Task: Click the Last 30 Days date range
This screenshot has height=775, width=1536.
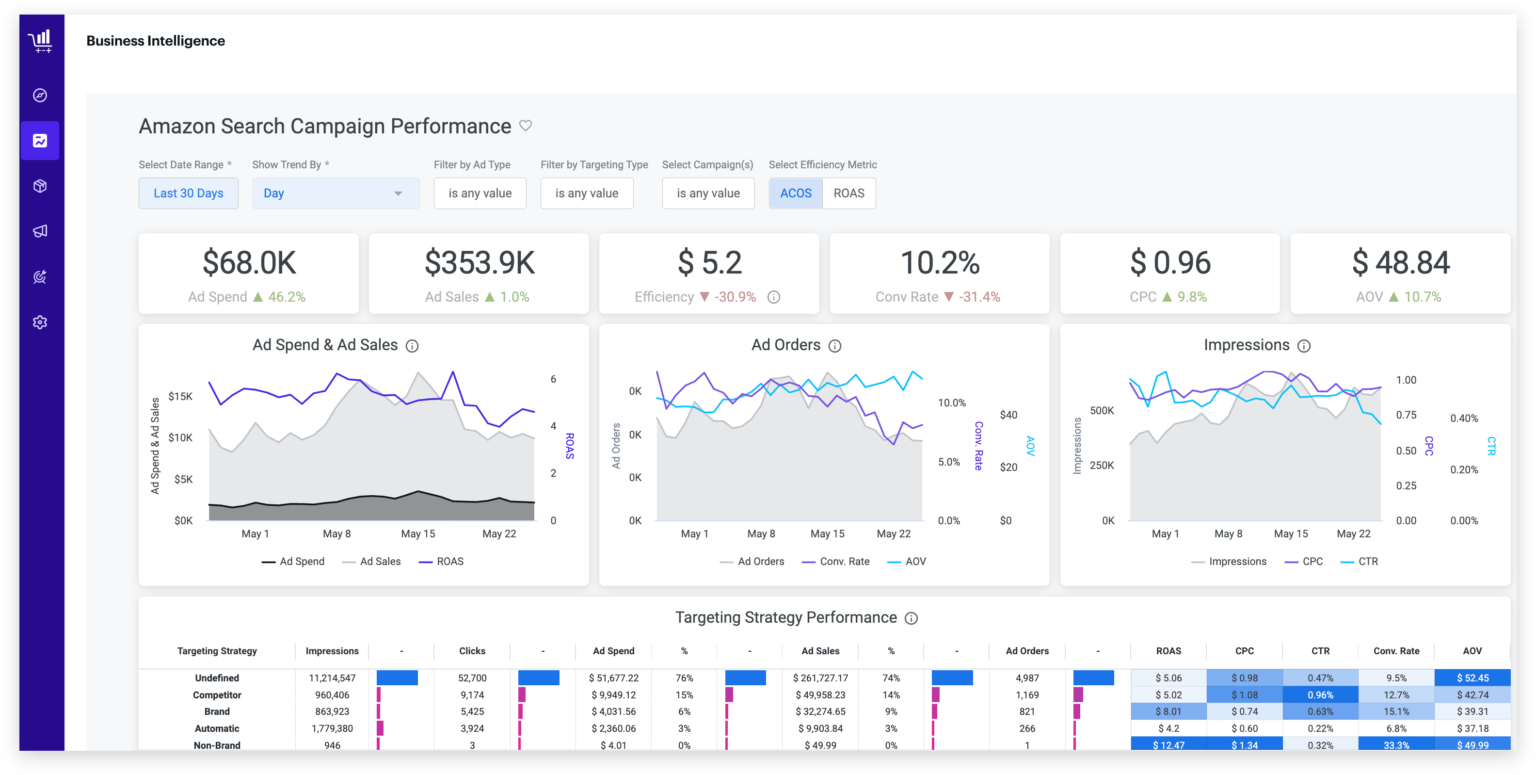Action: coord(188,192)
